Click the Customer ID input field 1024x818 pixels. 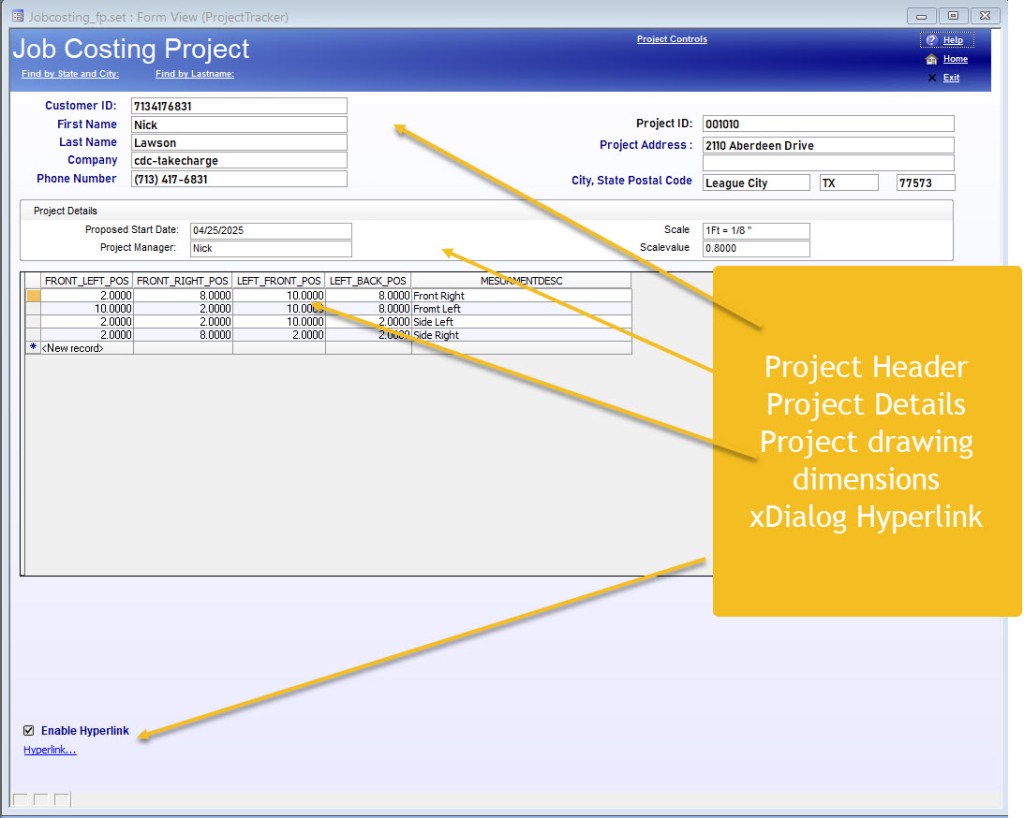click(x=238, y=106)
